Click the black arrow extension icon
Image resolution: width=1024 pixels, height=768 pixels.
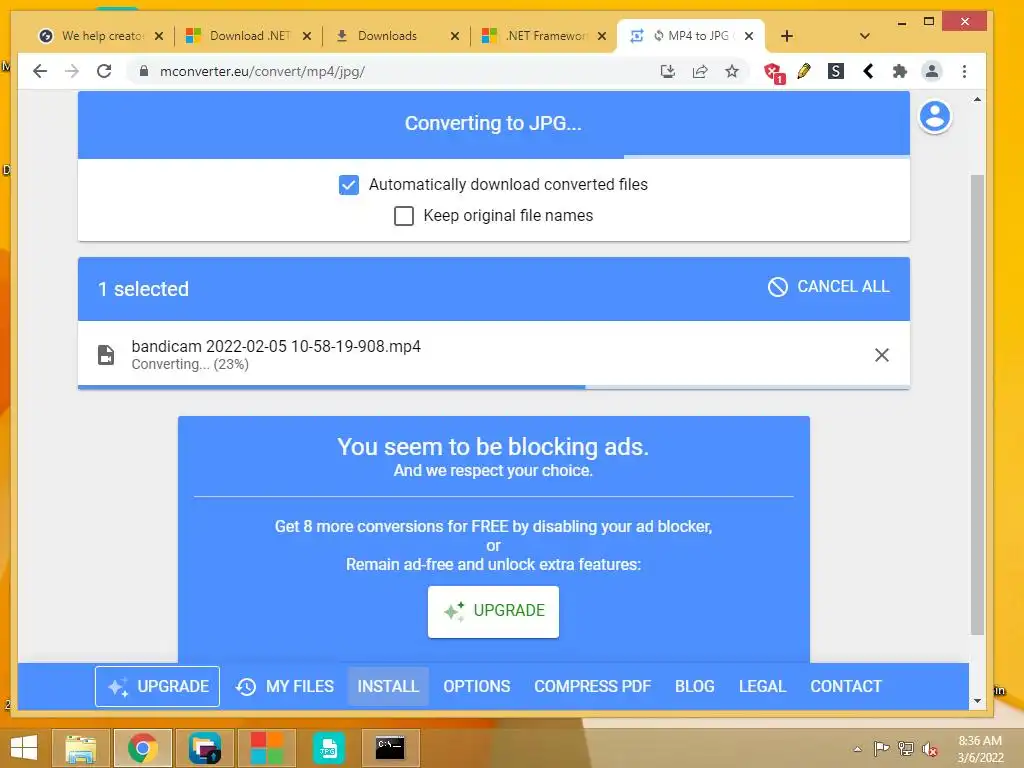[x=868, y=71]
